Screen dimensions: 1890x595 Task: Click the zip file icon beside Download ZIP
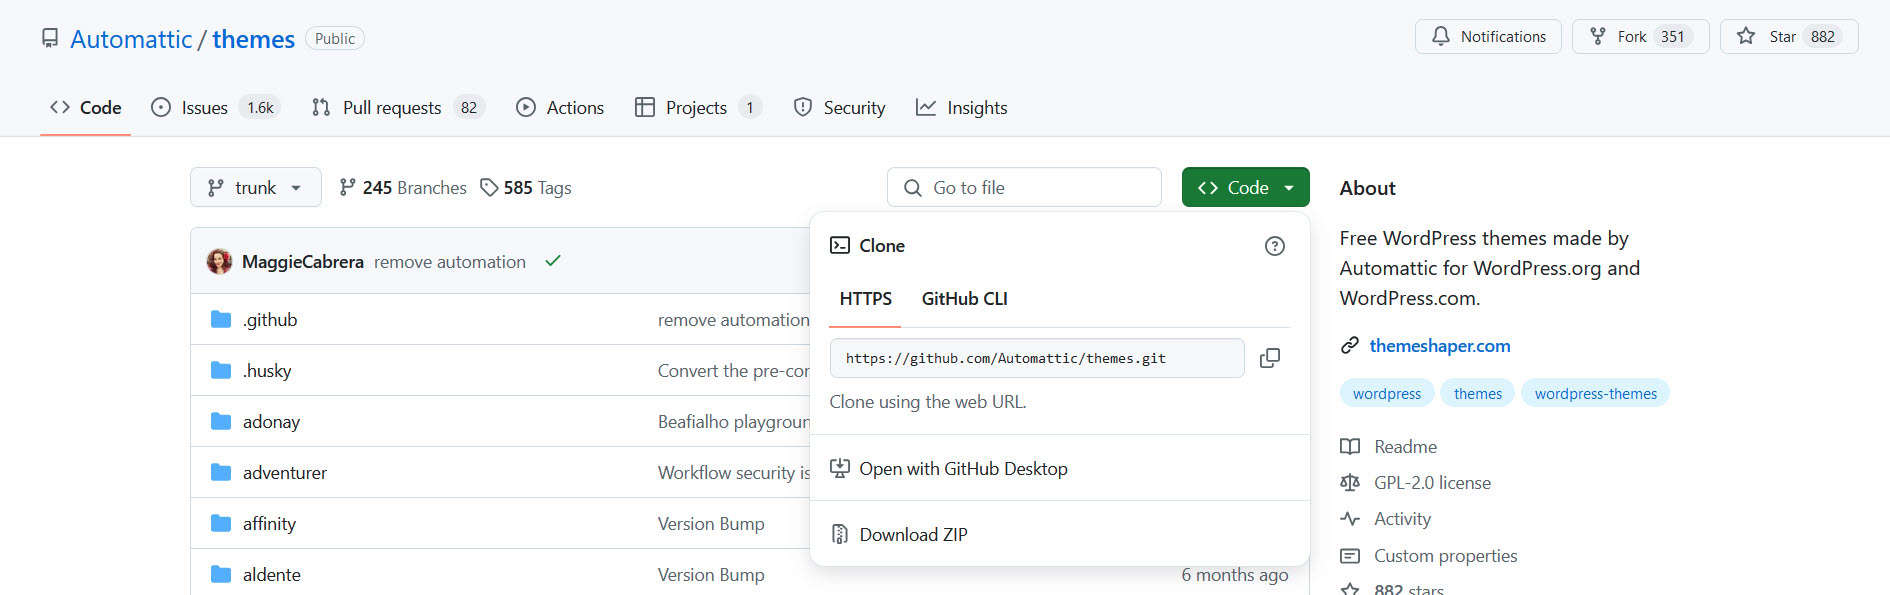pyautogui.click(x=840, y=534)
